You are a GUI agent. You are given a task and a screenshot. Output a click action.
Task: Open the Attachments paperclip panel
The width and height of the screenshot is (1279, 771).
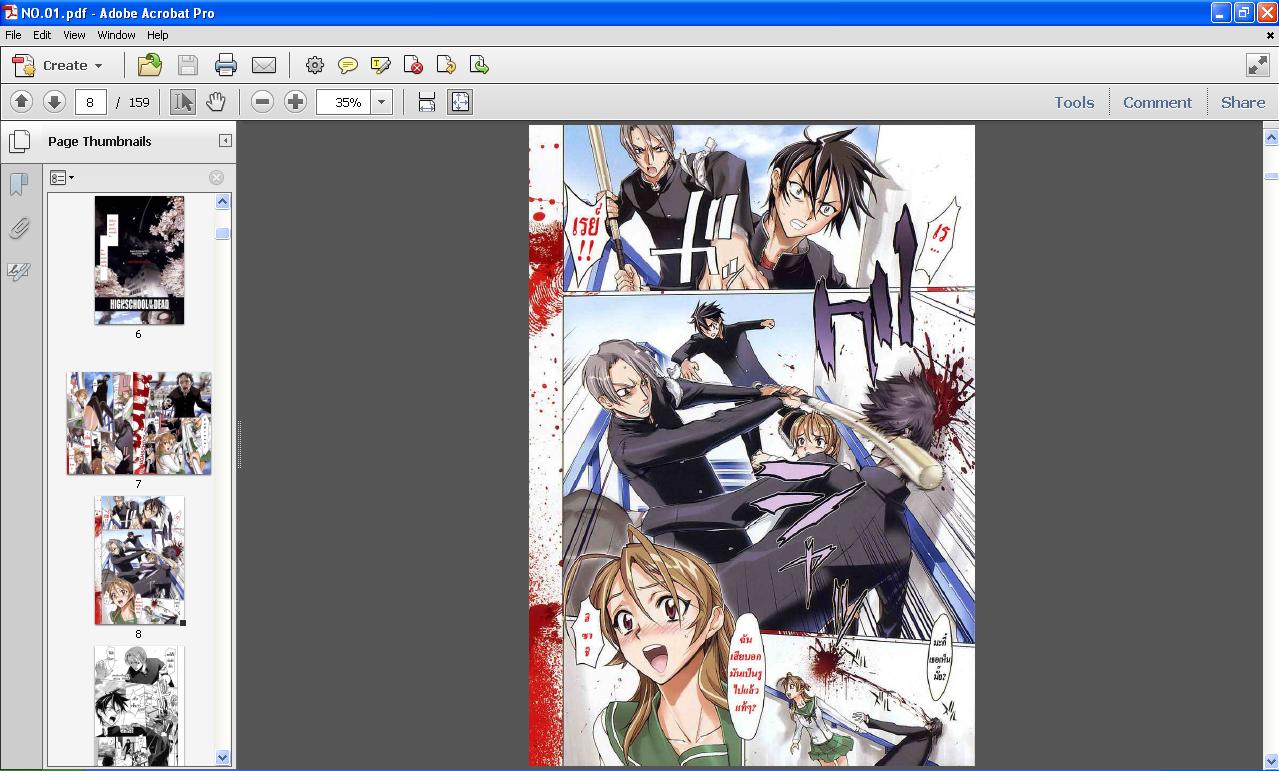coord(19,229)
